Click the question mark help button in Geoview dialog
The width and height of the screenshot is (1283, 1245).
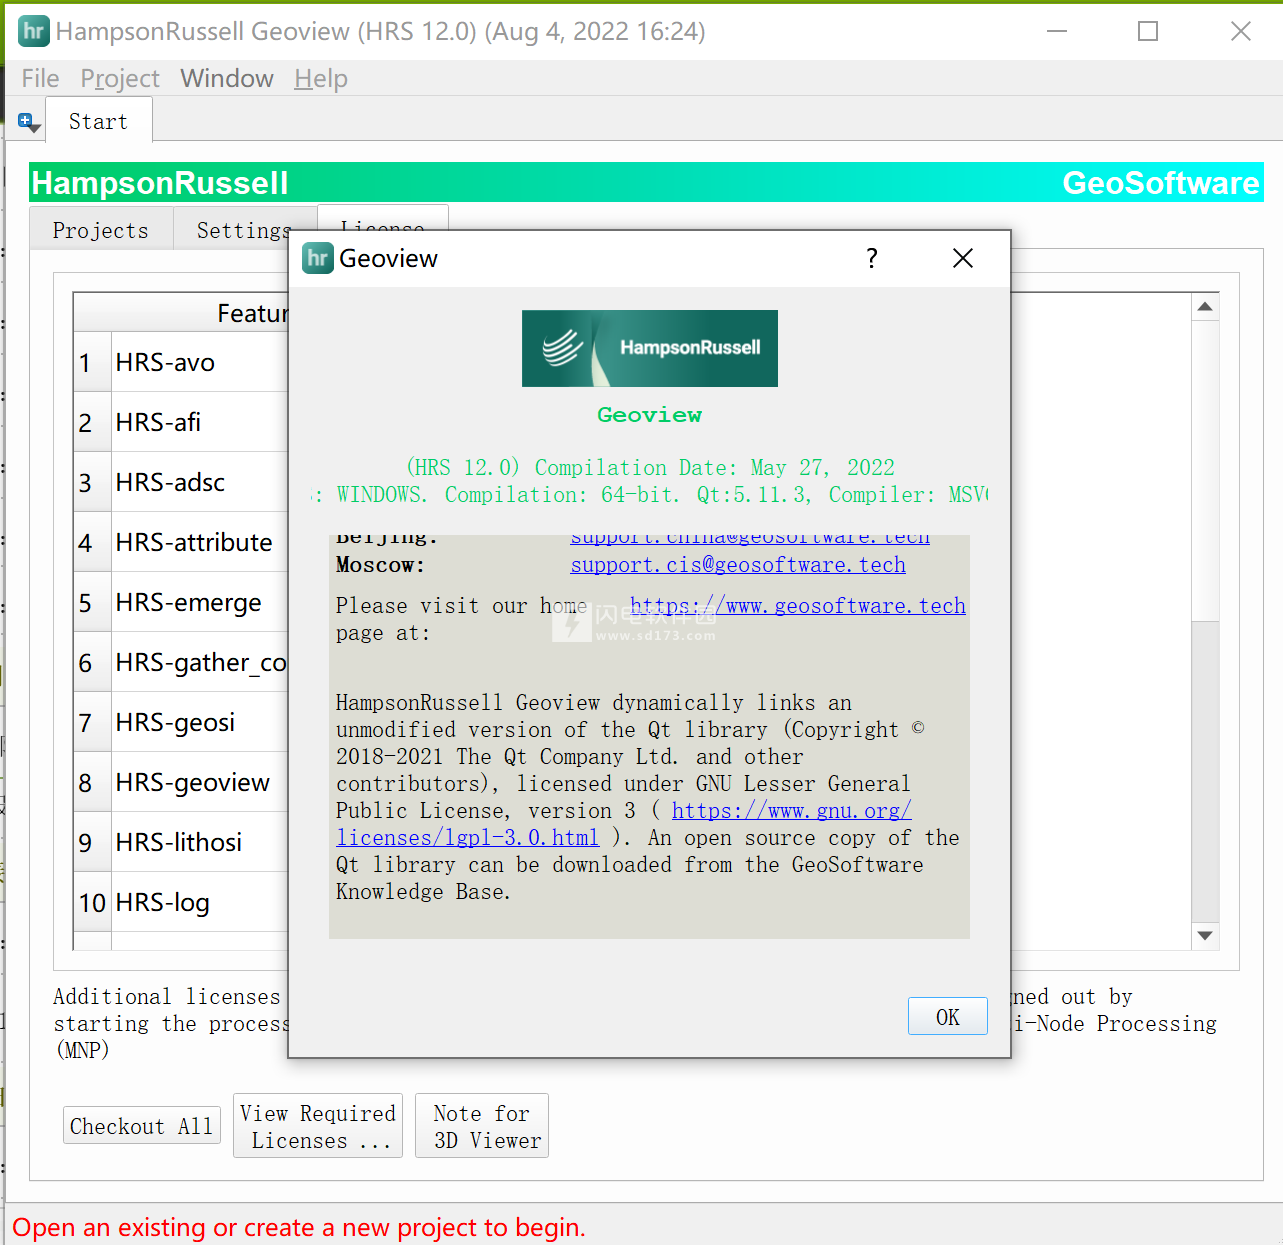pos(872,258)
